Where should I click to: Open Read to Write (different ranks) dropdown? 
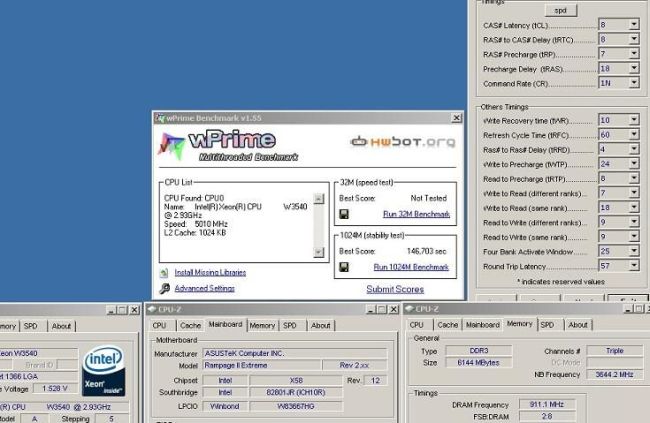coord(634,222)
